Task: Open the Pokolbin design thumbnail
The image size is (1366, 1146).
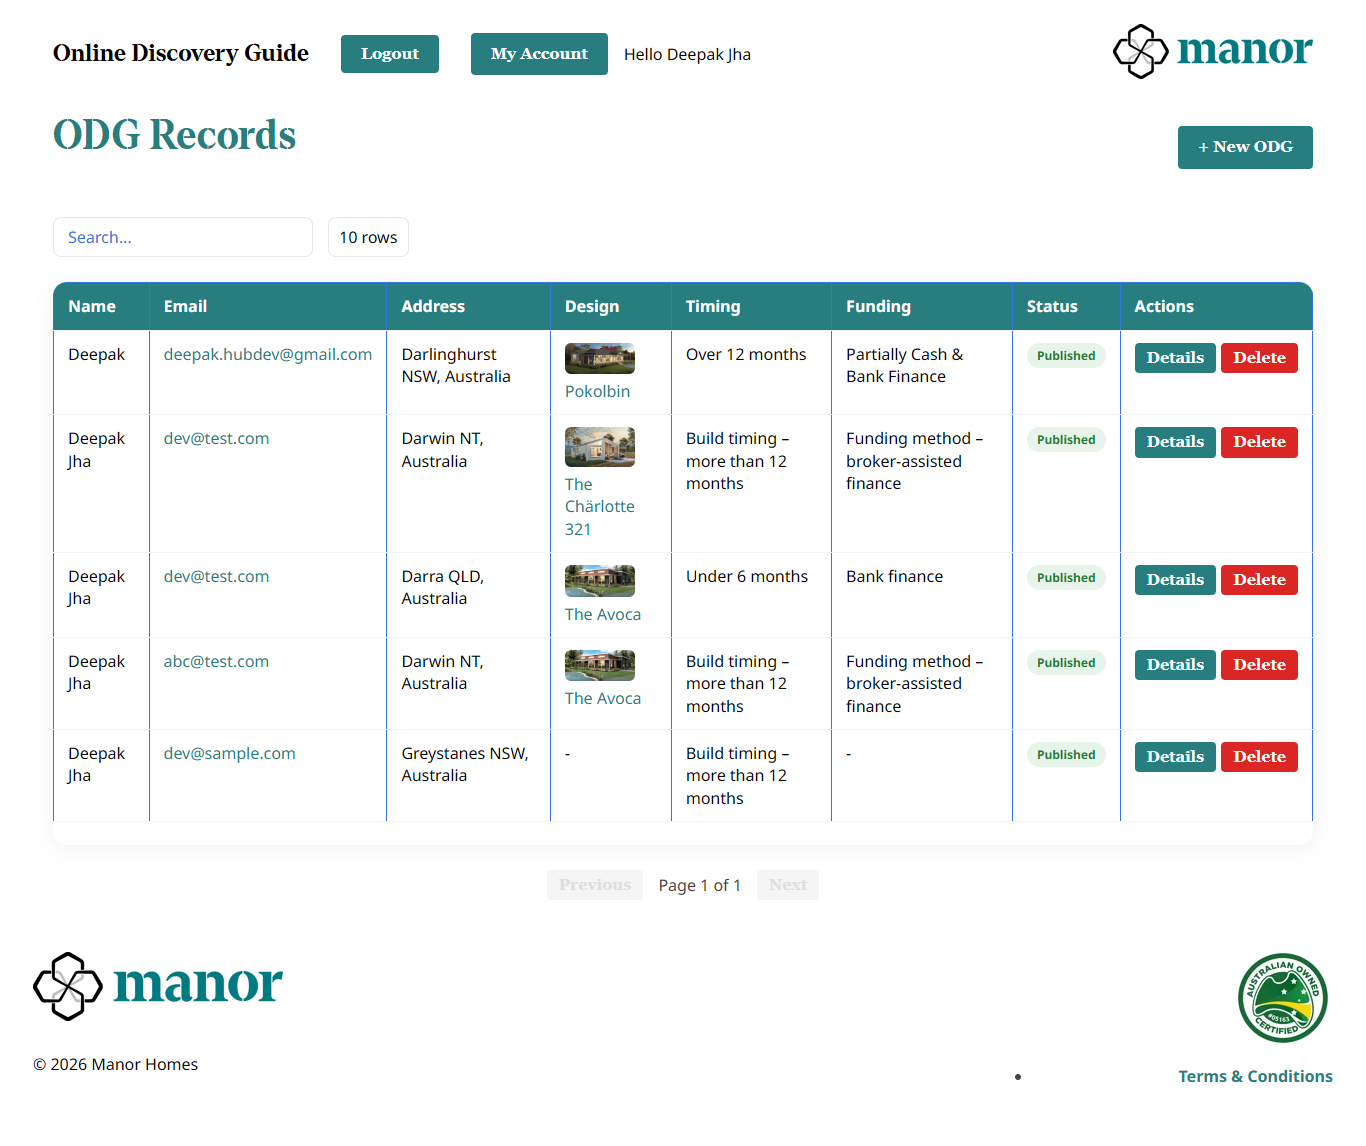Action: [x=599, y=357]
